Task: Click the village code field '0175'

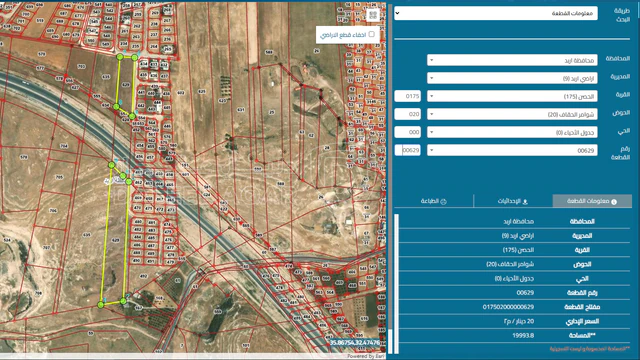Action: click(x=407, y=96)
